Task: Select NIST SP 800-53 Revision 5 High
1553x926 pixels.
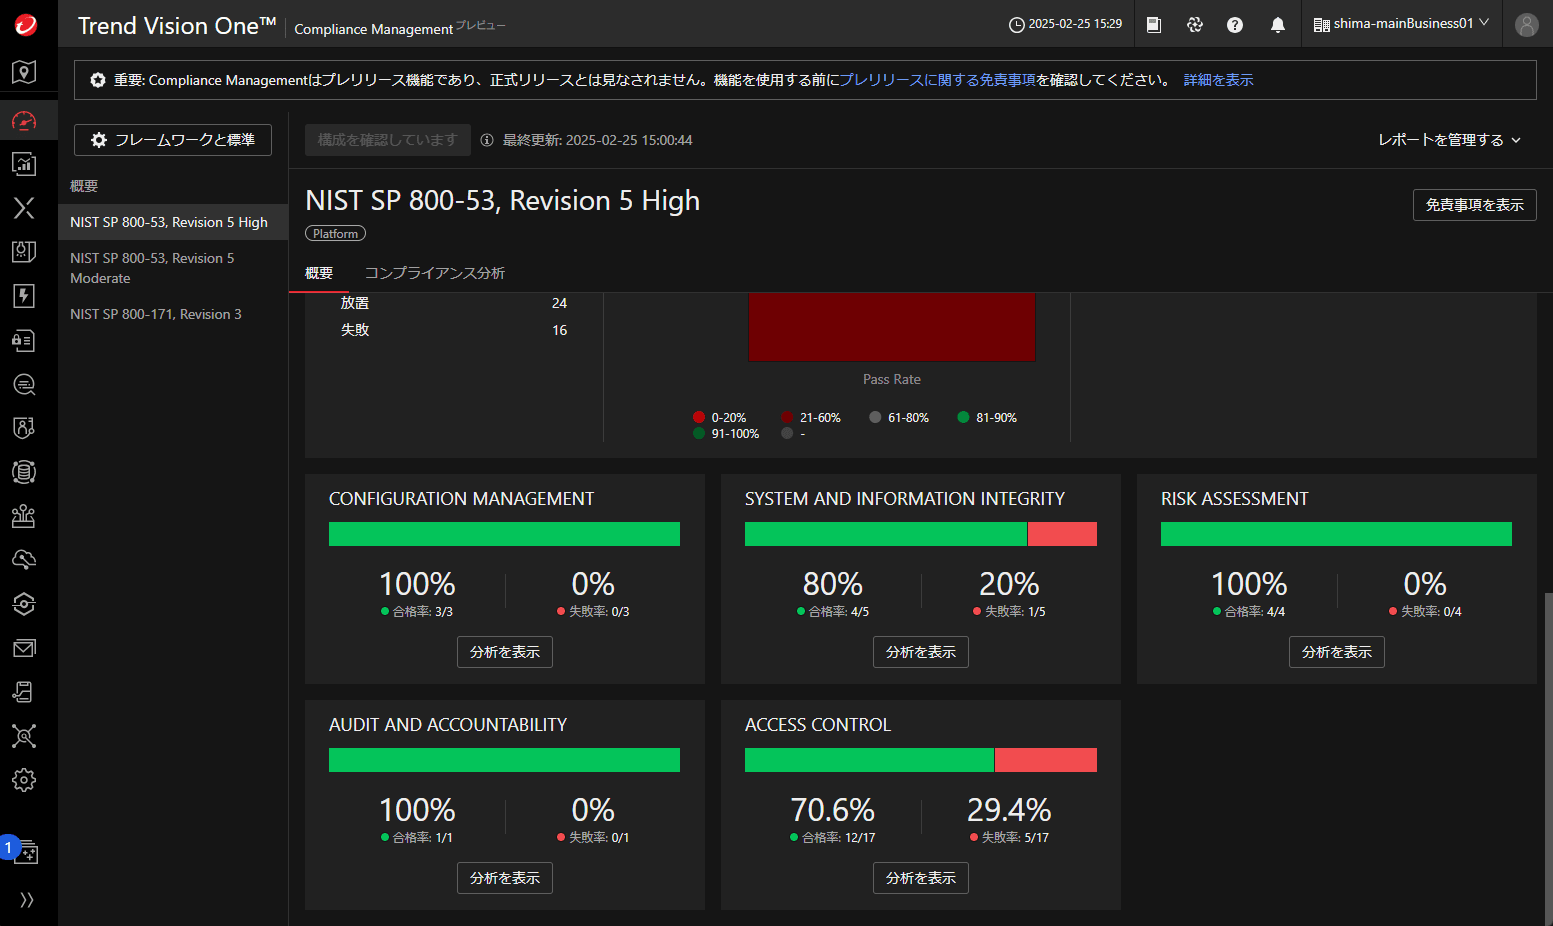Action: pos(173,222)
